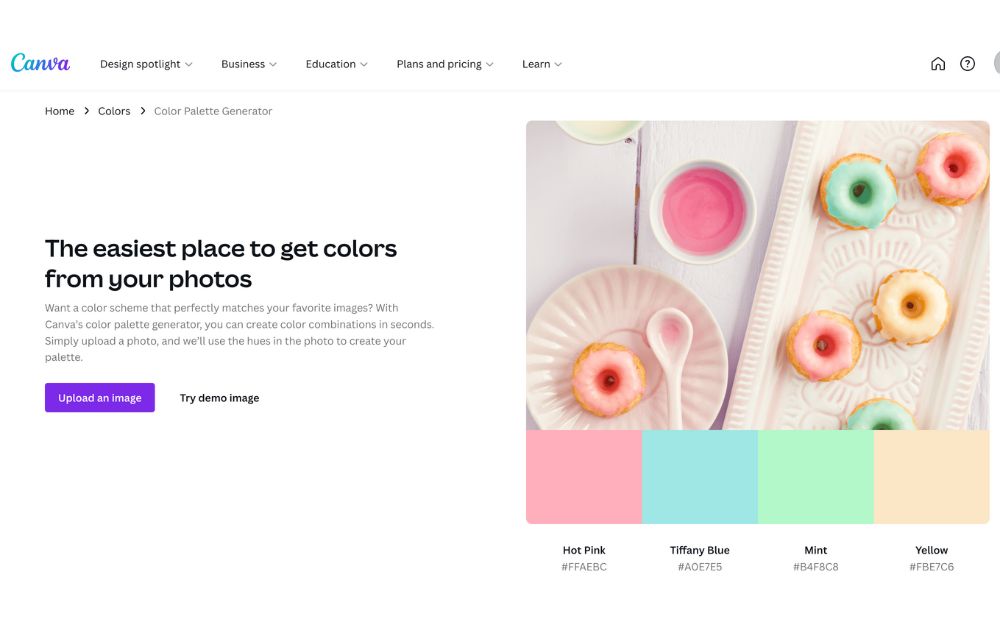Navigate to Colors breadcrumb link
Screen dimensions: 1000x630
(x=114, y=111)
